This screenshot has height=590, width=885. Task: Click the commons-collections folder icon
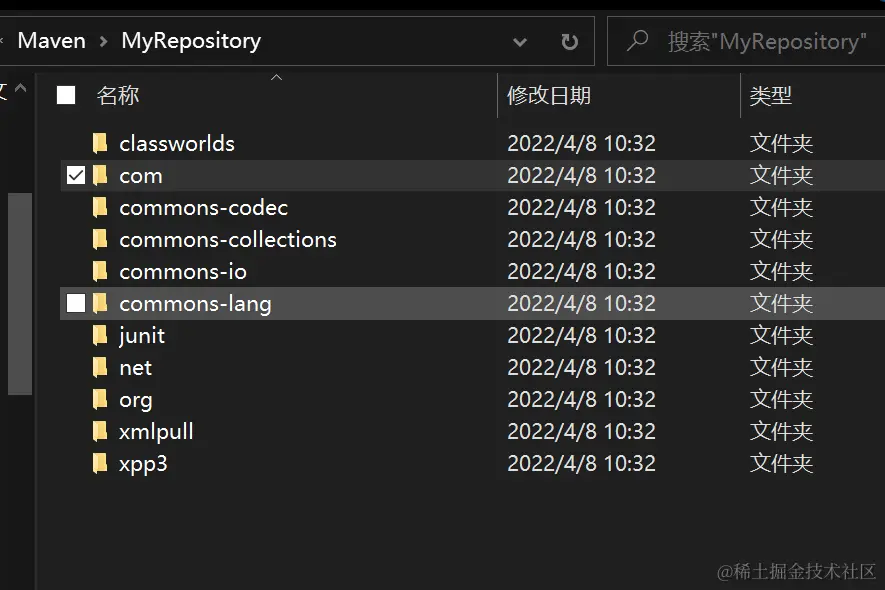100,239
